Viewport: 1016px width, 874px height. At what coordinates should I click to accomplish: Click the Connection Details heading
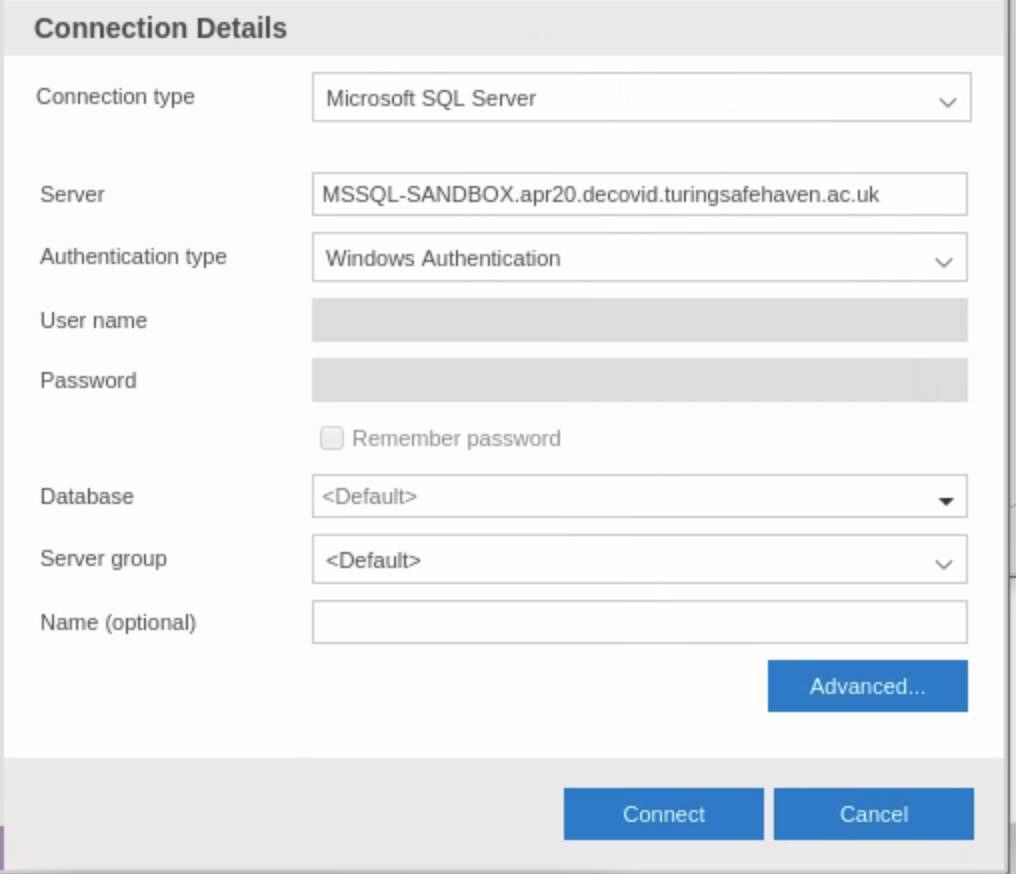pos(160,29)
